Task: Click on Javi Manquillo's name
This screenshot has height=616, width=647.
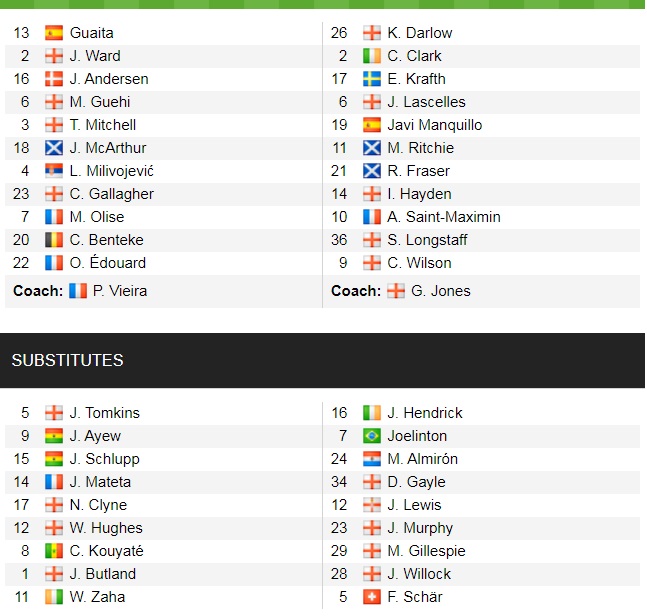Action: pos(435,125)
